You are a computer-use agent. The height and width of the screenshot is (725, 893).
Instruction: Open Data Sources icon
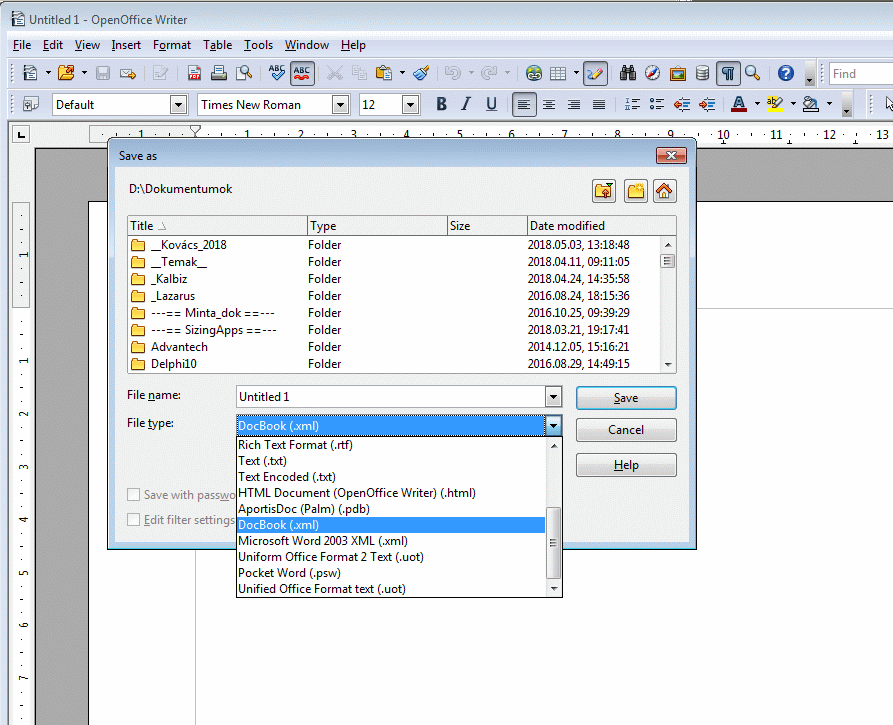pyautogui.click(x=703, y=73)
